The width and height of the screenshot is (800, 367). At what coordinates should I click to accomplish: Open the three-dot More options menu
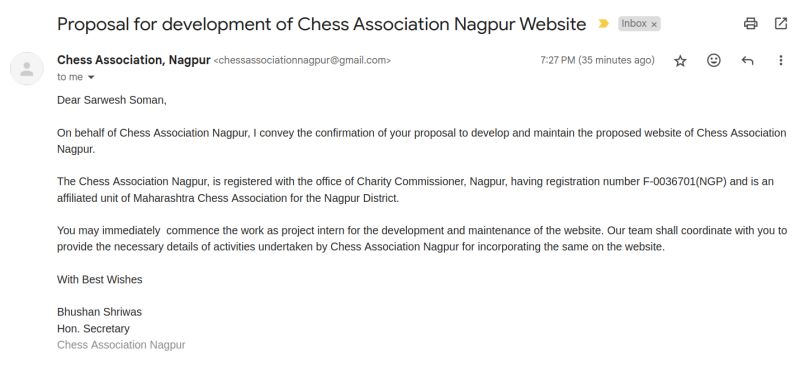click(x=781, y=61)
